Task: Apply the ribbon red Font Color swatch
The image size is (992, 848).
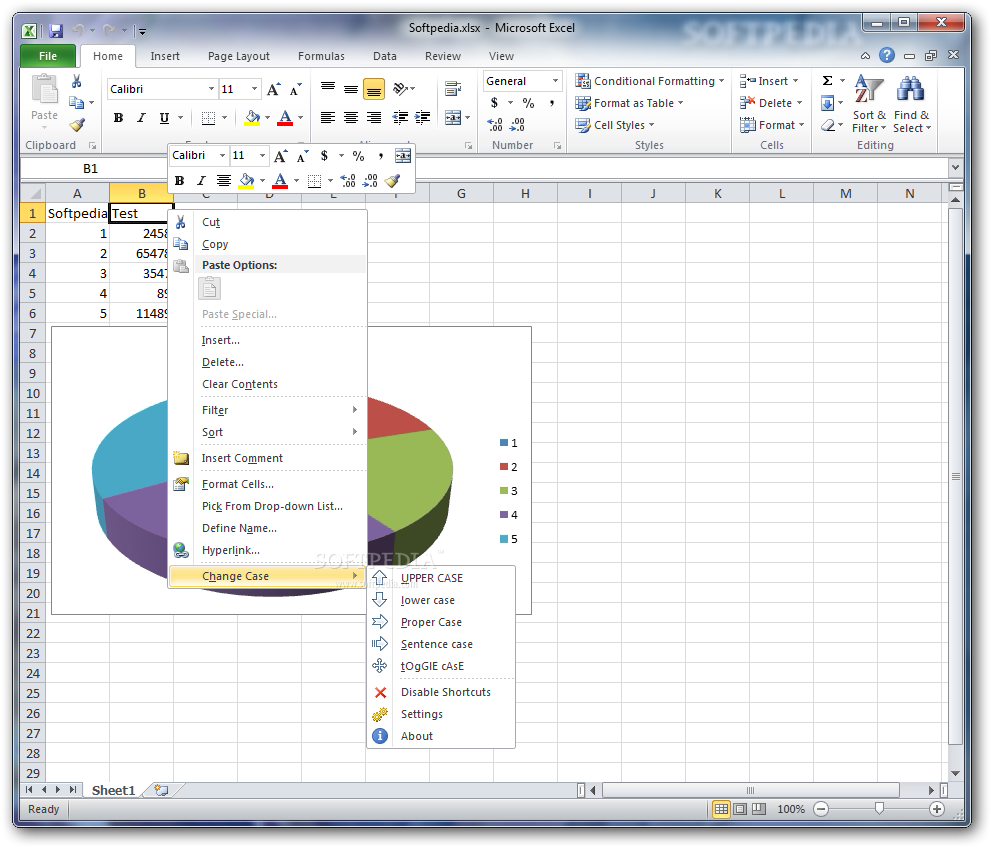Action: point(285,118)
